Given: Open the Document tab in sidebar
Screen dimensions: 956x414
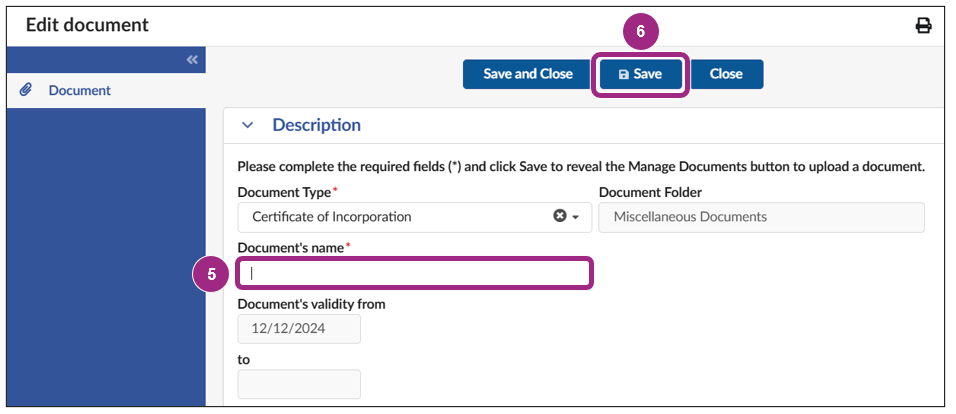Looking at the screenshot, I should point(79,91).
